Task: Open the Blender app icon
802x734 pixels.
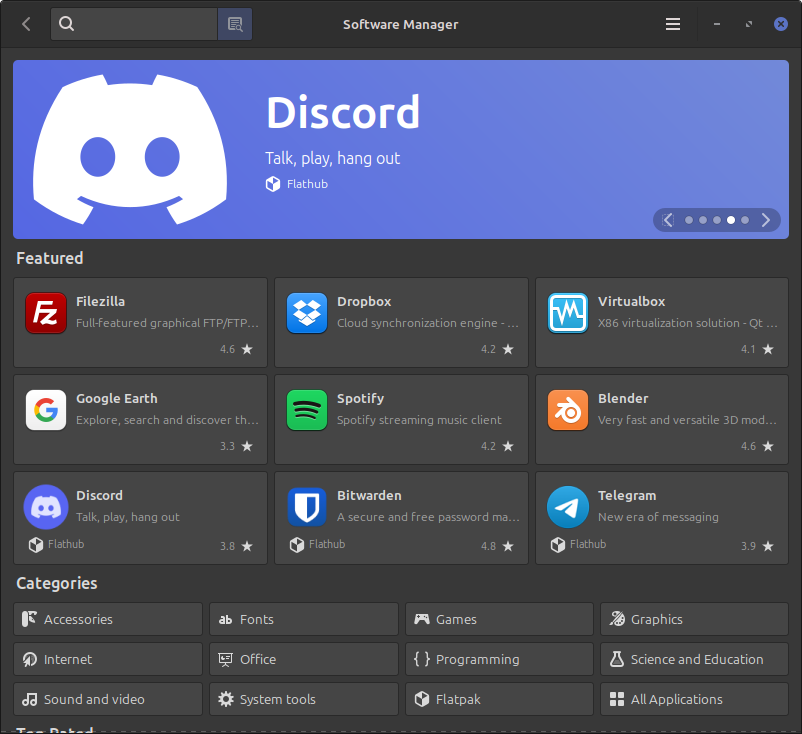Action: pos(568,410)
